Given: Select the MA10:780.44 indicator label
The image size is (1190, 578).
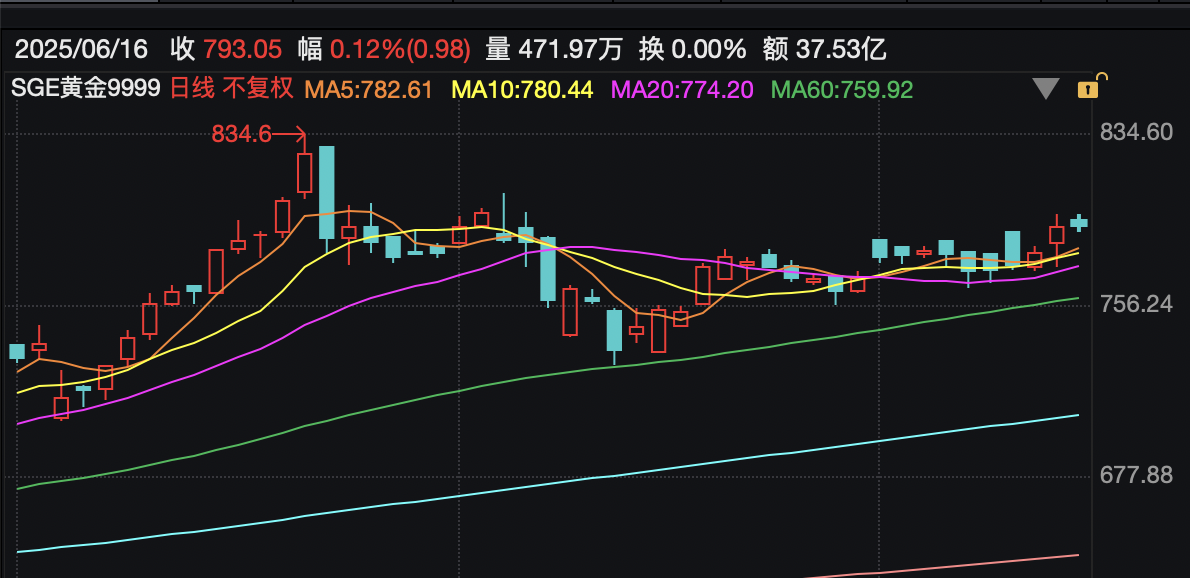Looking at the screenshot, I should 522,90.
